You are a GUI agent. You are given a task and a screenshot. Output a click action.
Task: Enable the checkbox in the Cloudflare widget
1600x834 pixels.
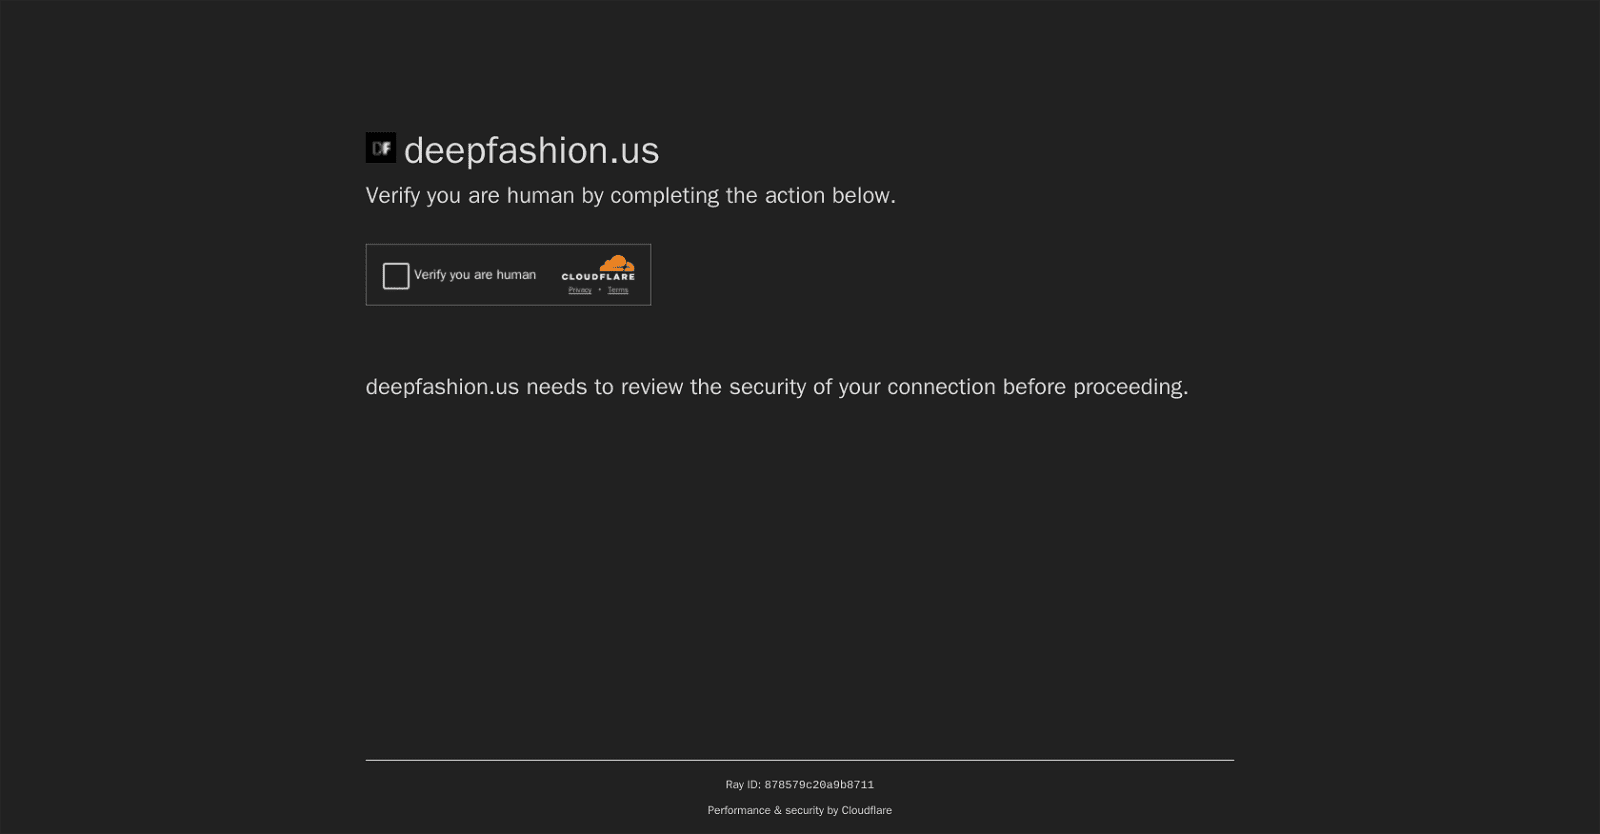(396, 275)
